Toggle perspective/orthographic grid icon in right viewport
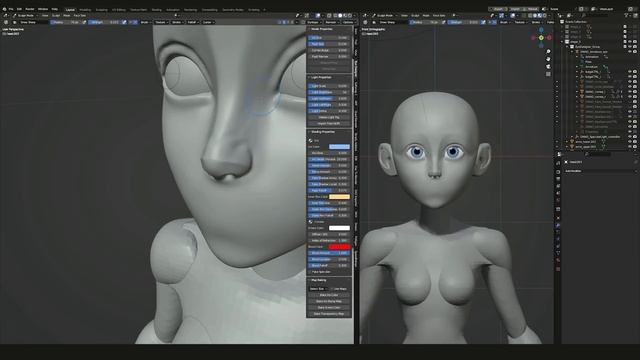 coord(548,74)
